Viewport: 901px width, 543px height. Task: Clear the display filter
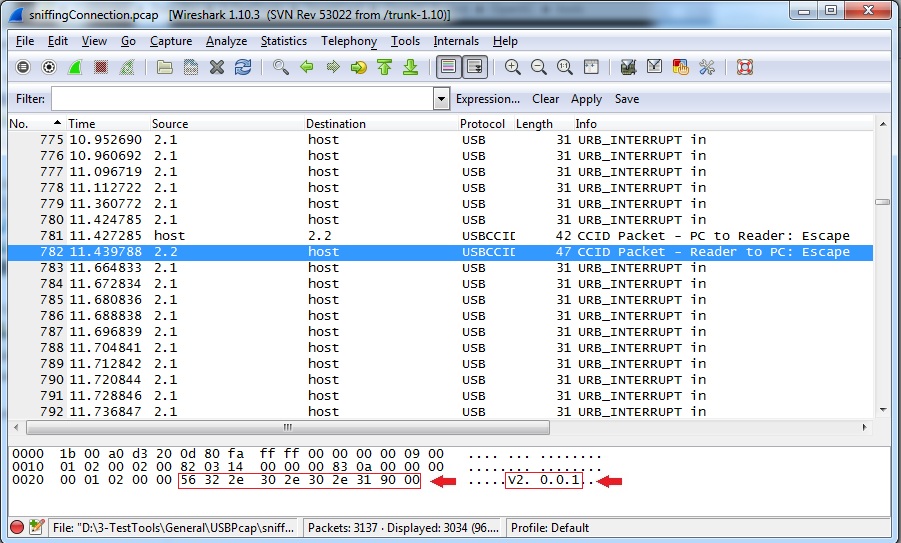(545, 99)
